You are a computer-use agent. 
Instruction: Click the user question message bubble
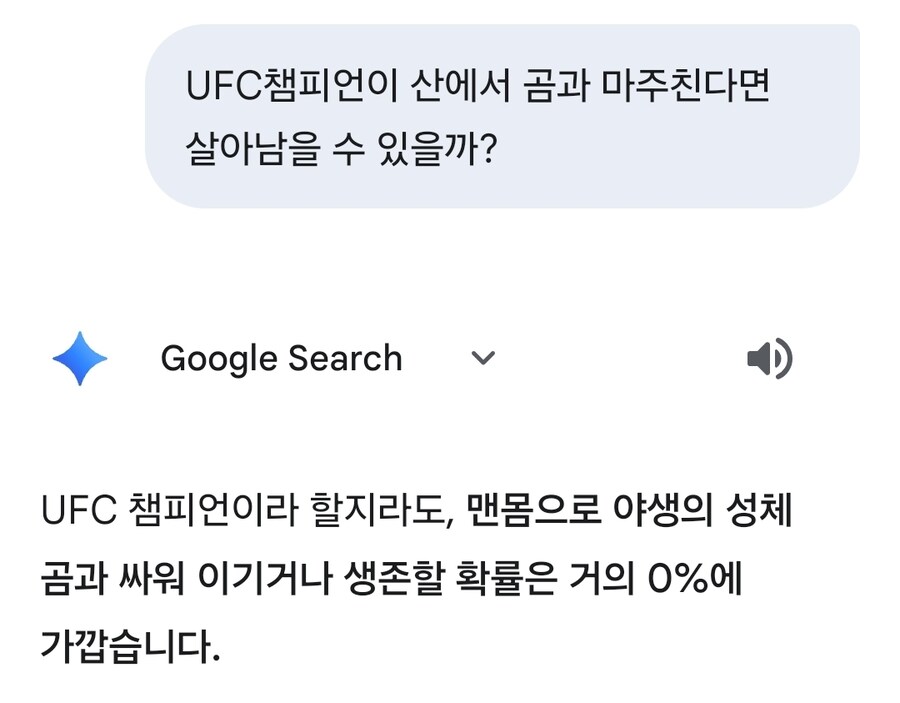[502, 116]
